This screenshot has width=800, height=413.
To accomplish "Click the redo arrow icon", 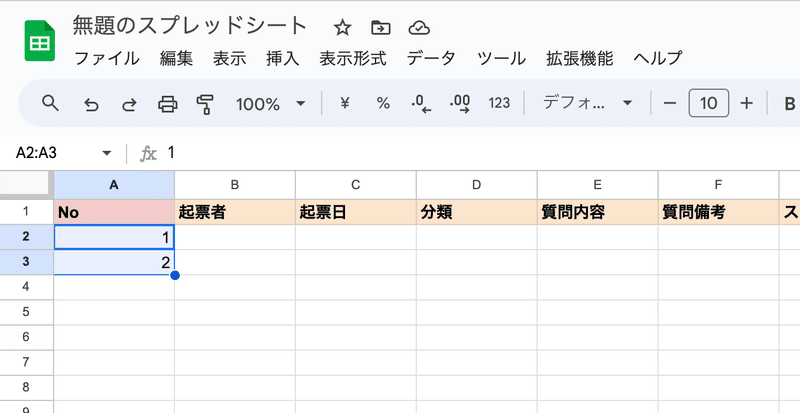I will tap(129, 104).
